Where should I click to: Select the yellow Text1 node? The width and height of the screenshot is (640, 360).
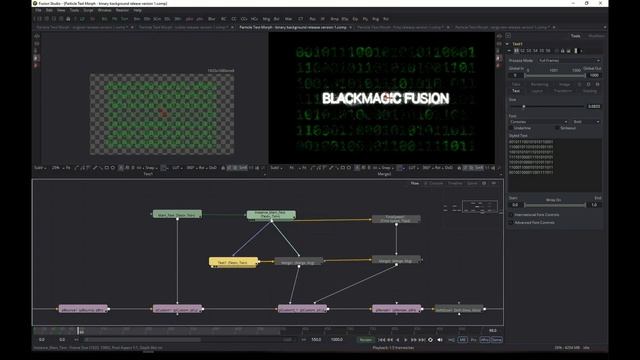[233, 262]
